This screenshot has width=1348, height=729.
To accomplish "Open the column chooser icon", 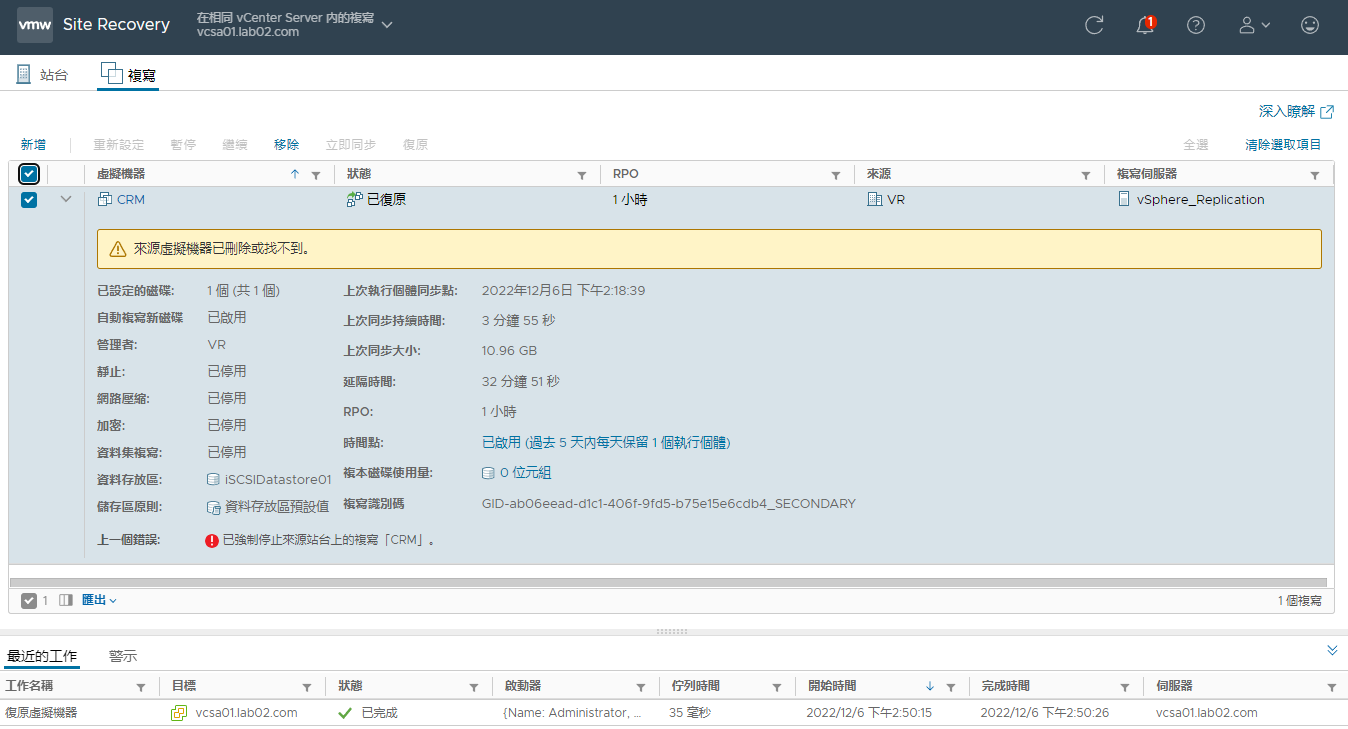I will 66,600.
